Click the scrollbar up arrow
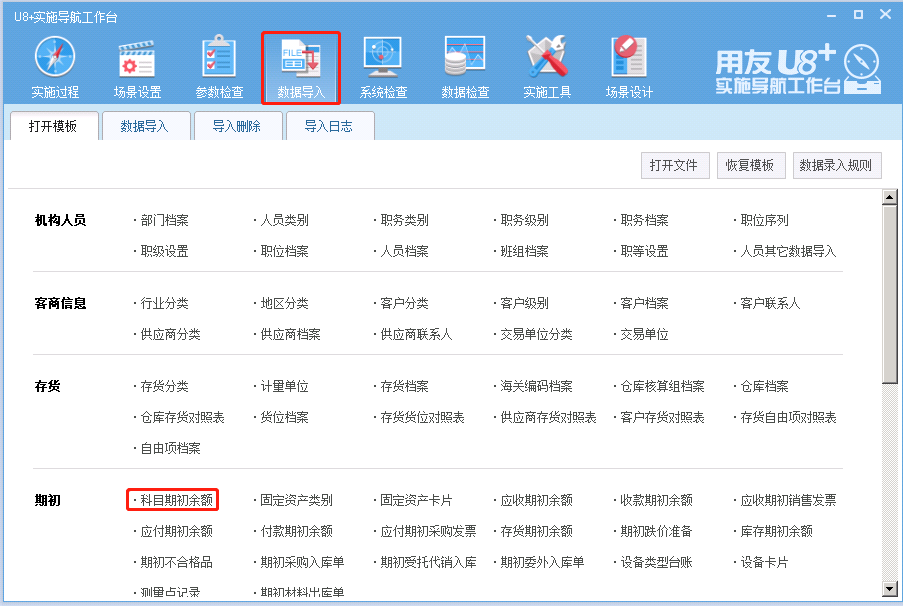This screenshot has height=606, width=903. point(889,197)
